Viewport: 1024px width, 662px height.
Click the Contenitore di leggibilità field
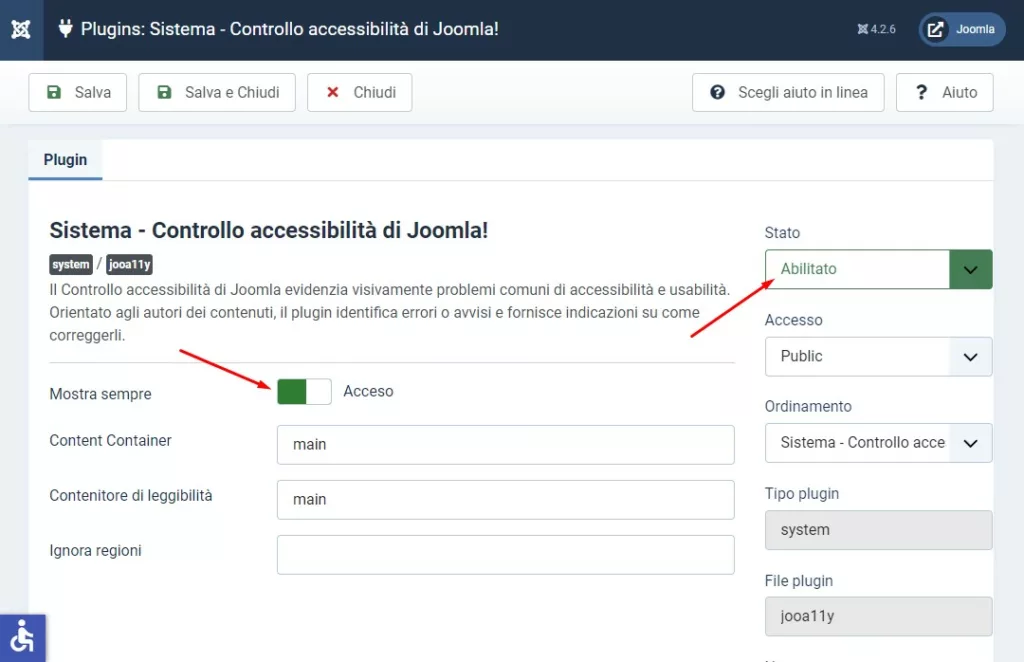(505, 499)
